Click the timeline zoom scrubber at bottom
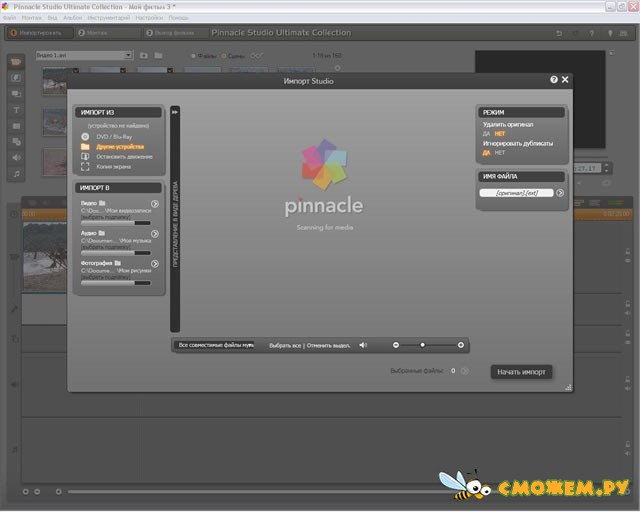640x512 pixels. tap(59, 492)
